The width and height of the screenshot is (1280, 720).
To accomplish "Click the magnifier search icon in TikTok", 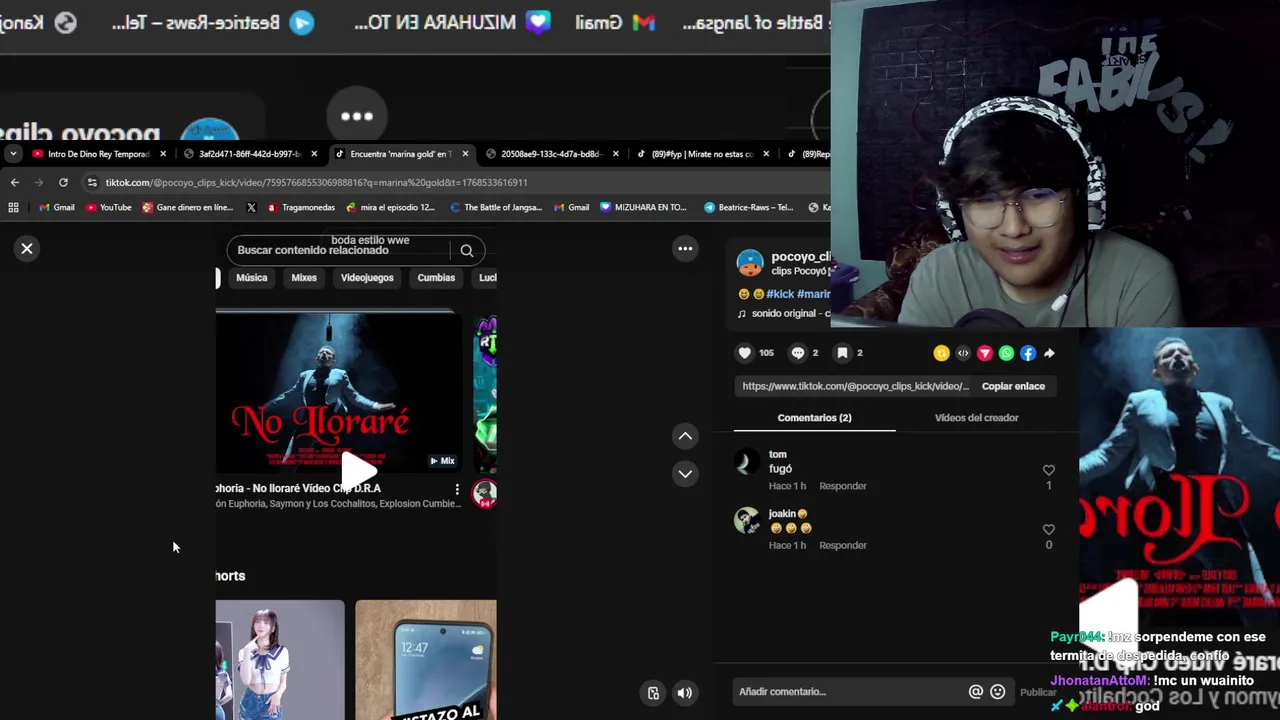I will [x=467, y=250].
